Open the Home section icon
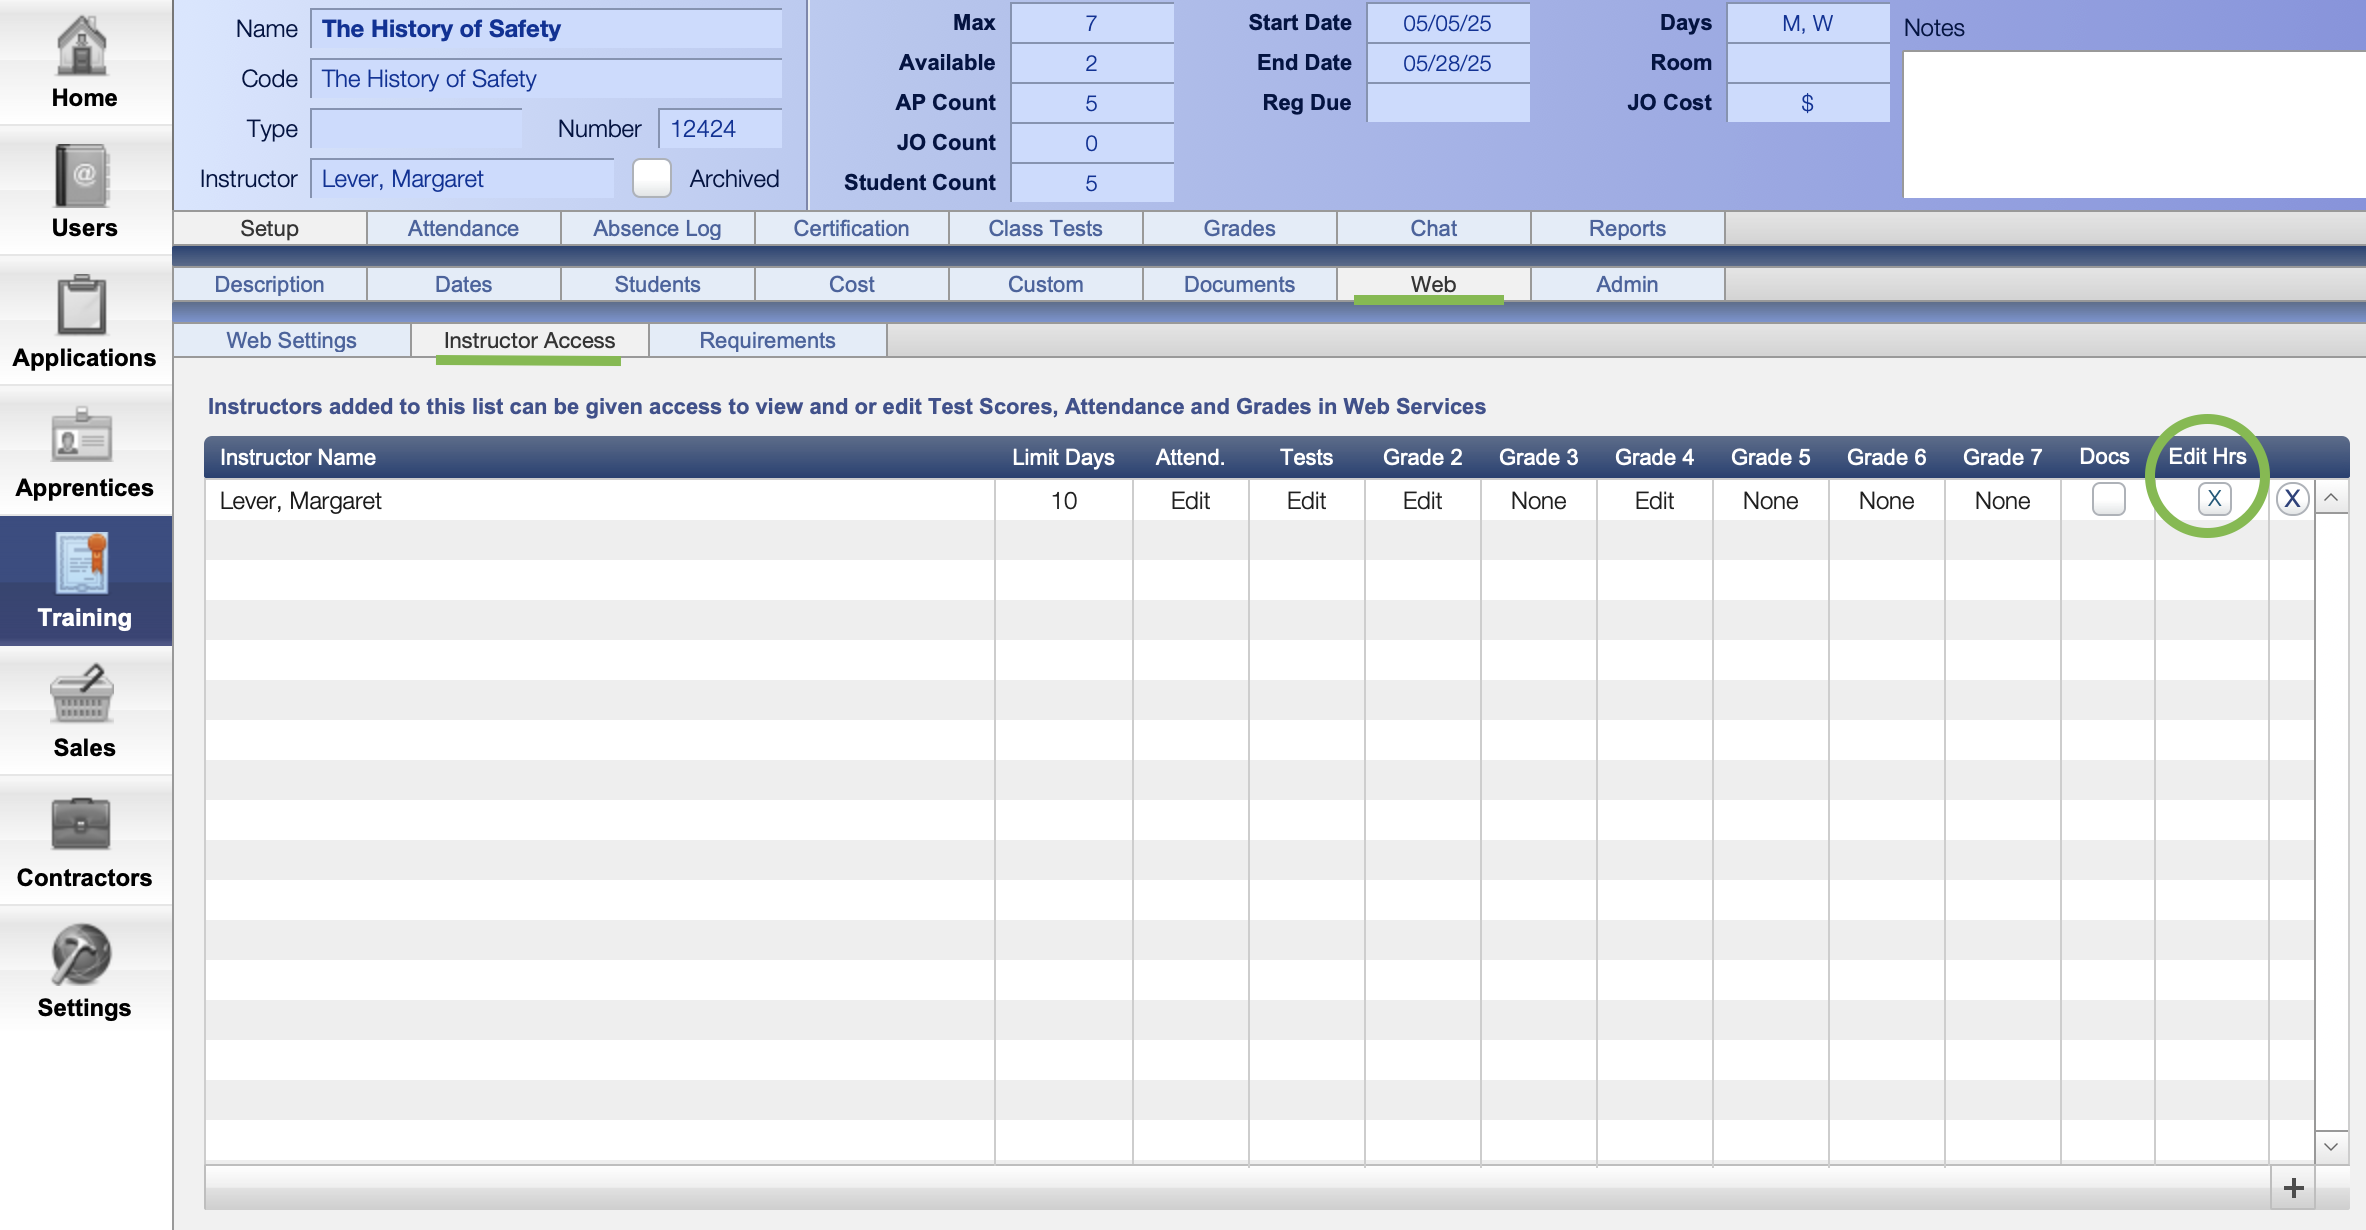 [82, 46]
